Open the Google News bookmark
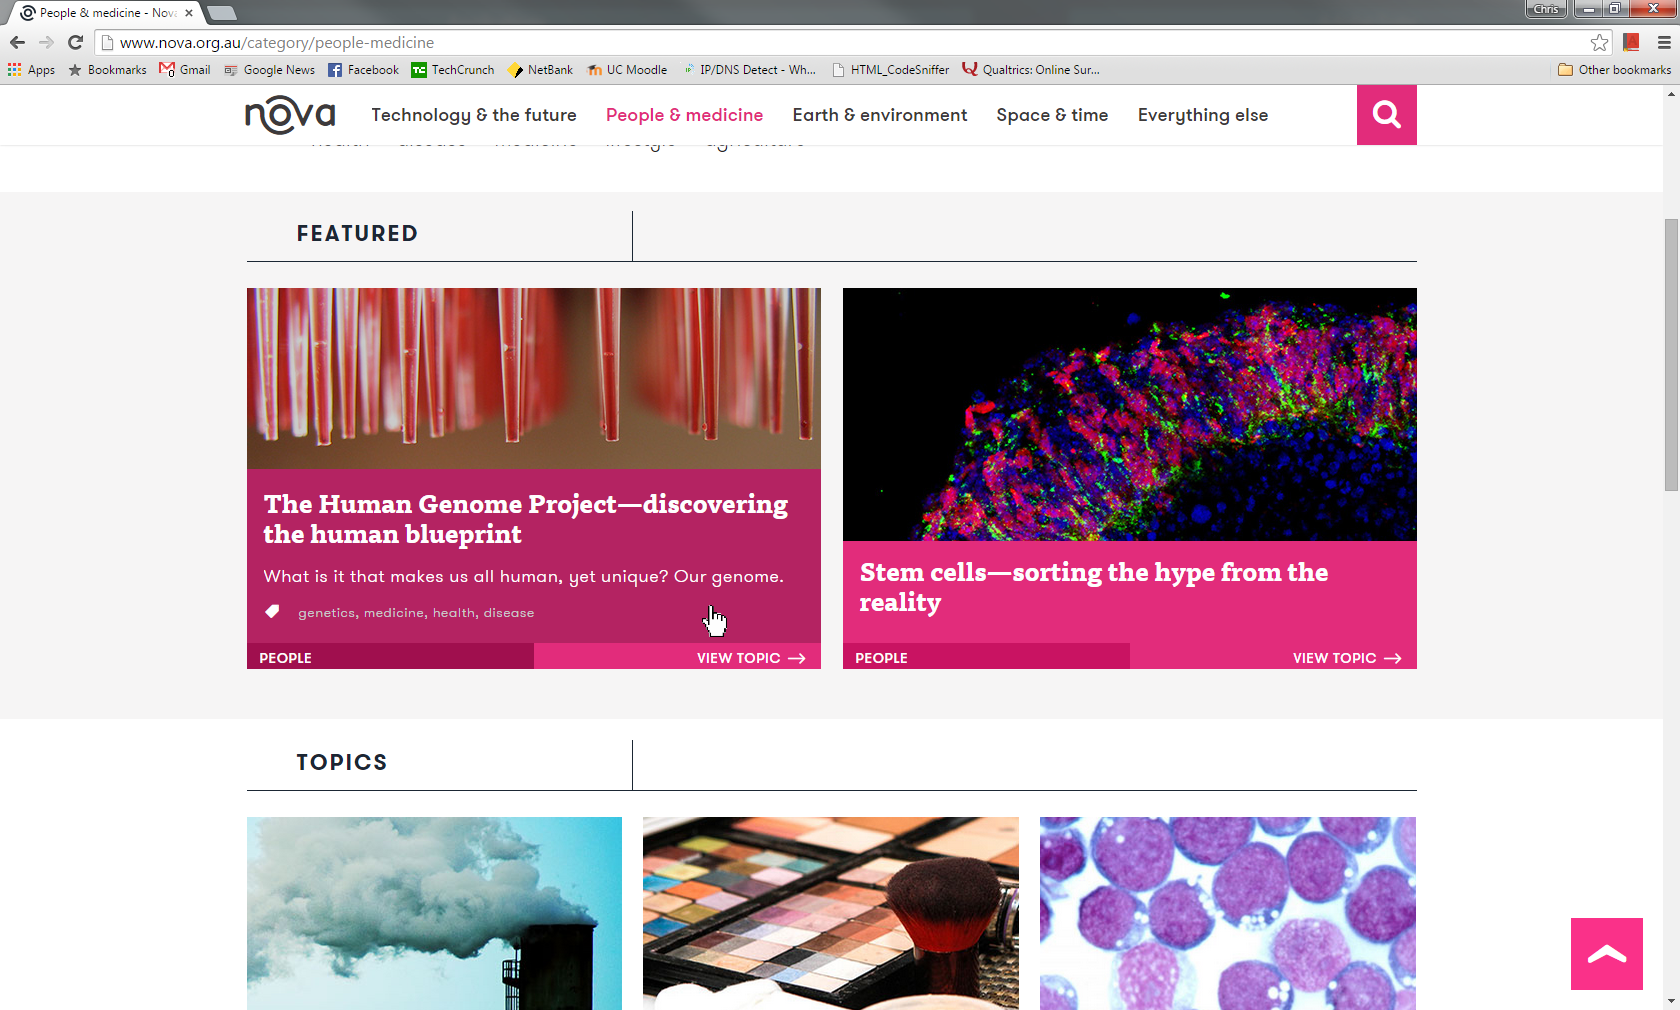This screenshot has height=1010, width=1680. pyautogui.click(x=269, y=70)
